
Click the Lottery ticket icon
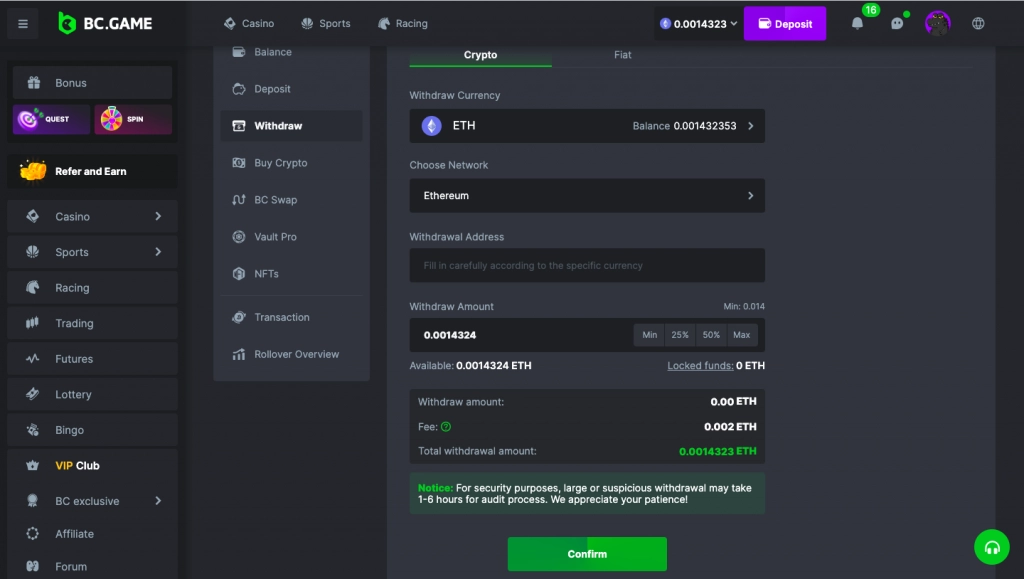(x=33, y=394)
